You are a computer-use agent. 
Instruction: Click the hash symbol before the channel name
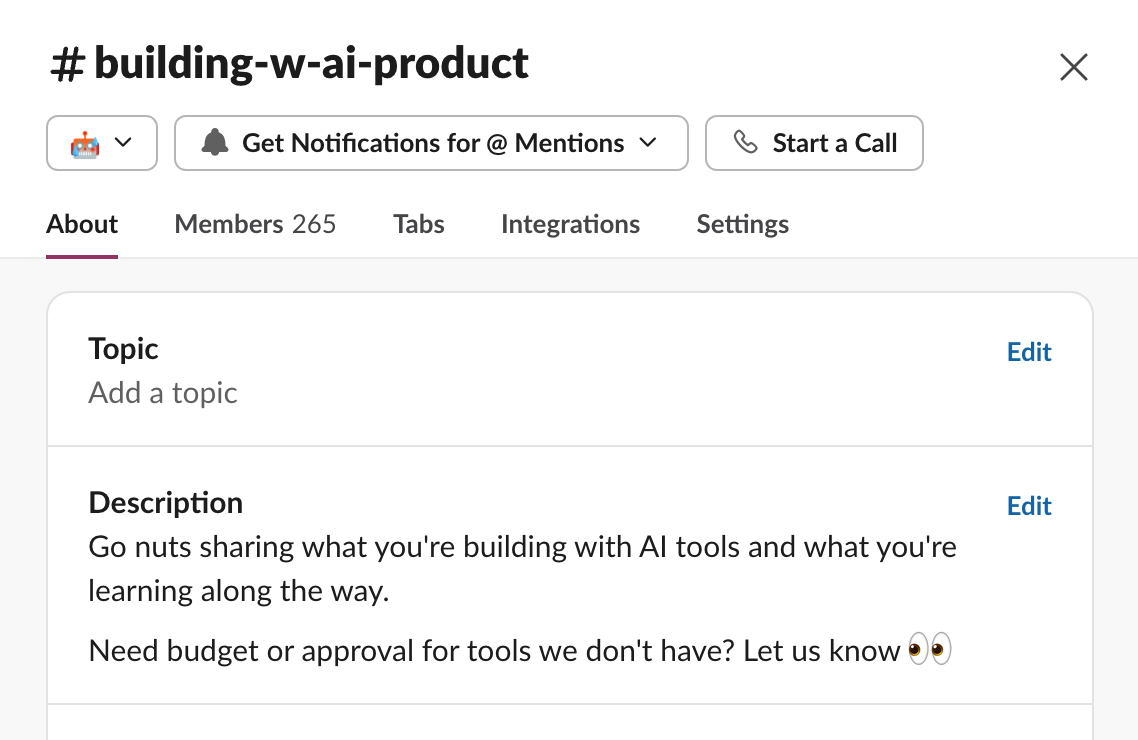(66, 66)
